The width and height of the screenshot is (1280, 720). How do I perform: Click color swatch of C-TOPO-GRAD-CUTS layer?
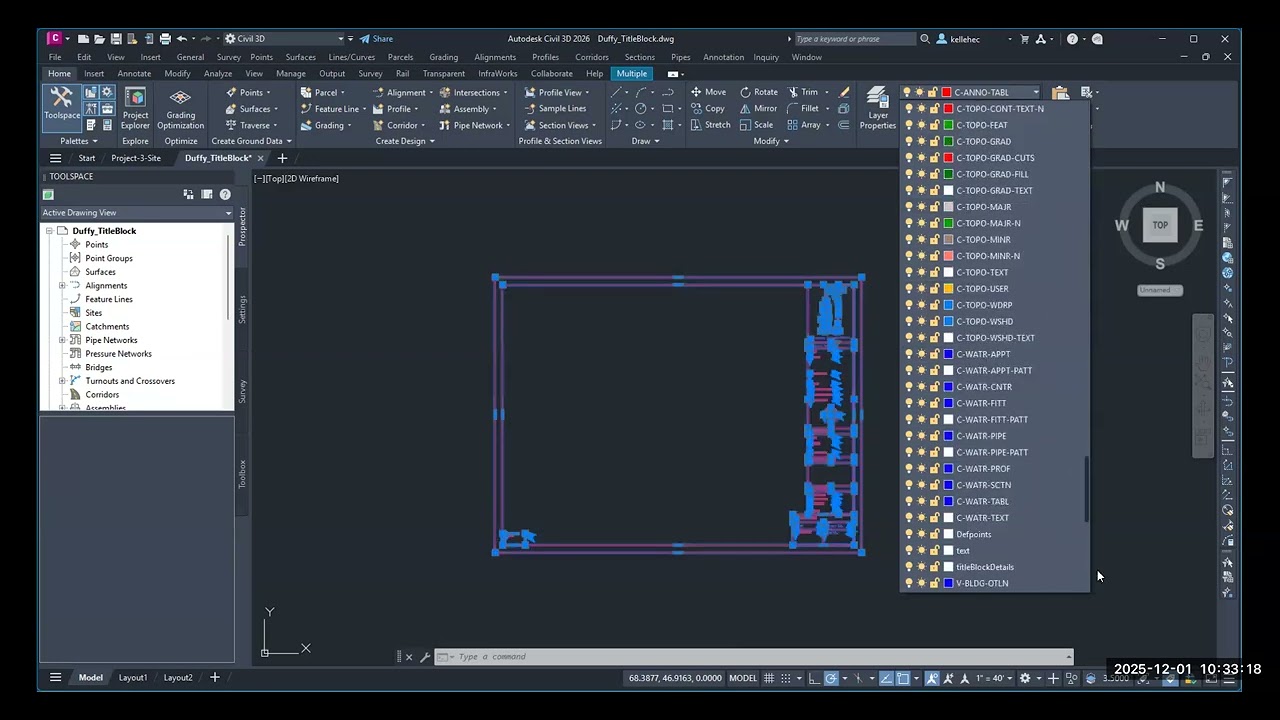point(948,158)
